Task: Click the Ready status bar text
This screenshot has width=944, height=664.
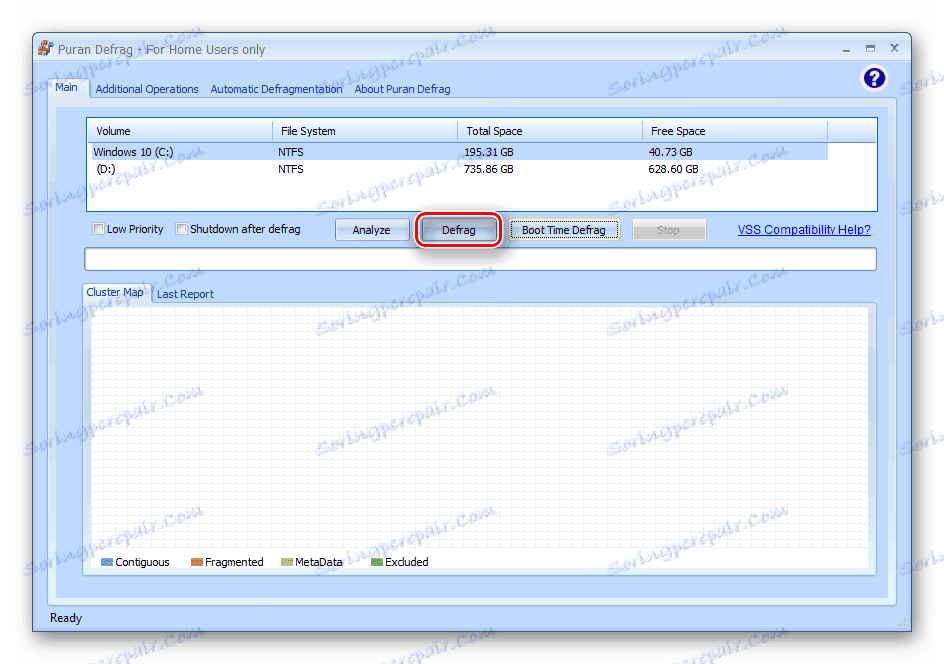Action: click(66, 618)
